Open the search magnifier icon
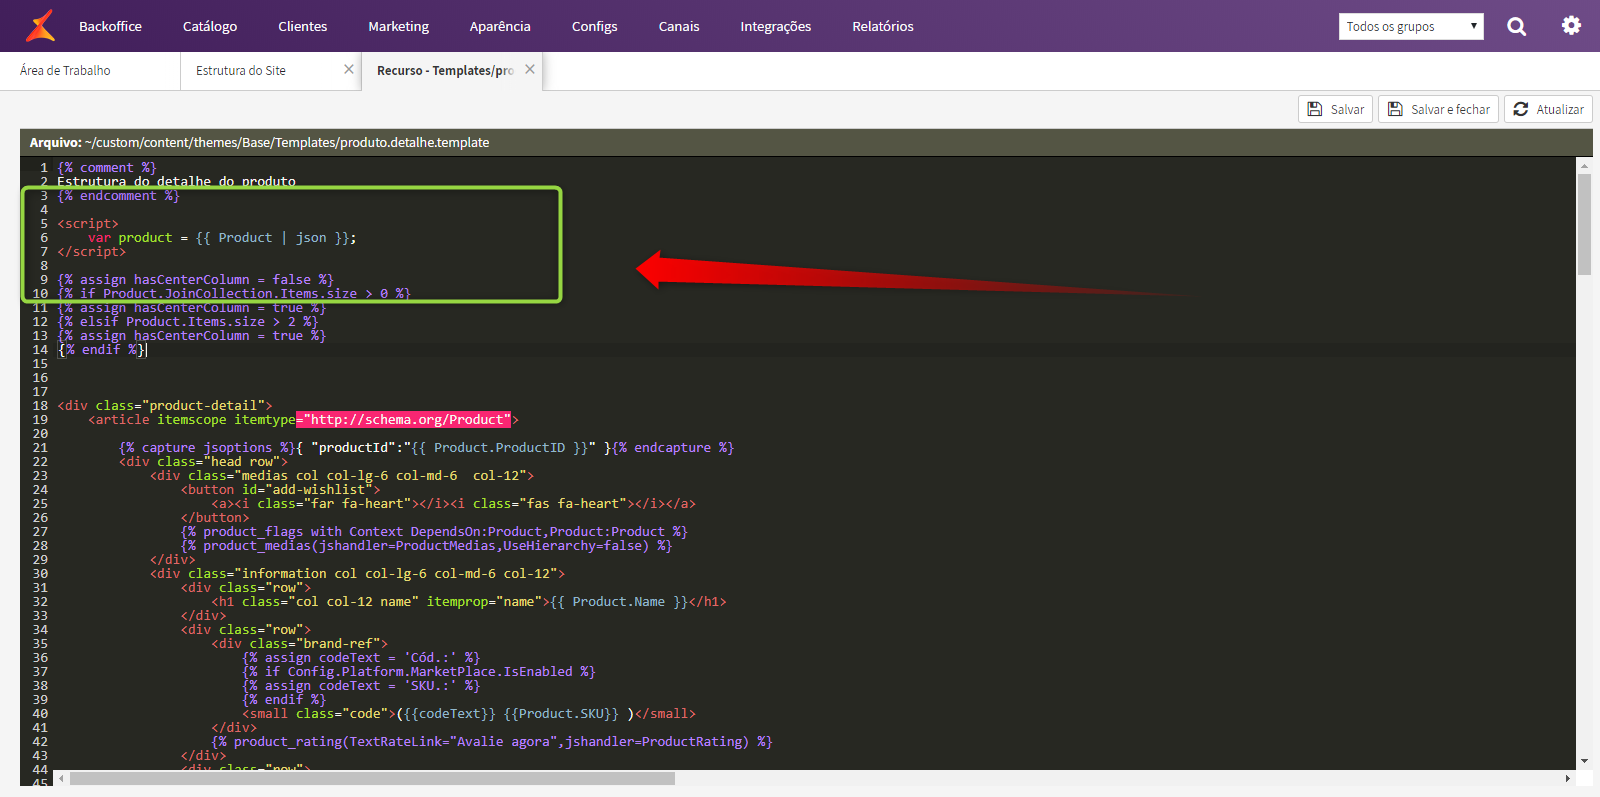Viewport: 1600px width, 797px height. click(x=1517, y=26)
